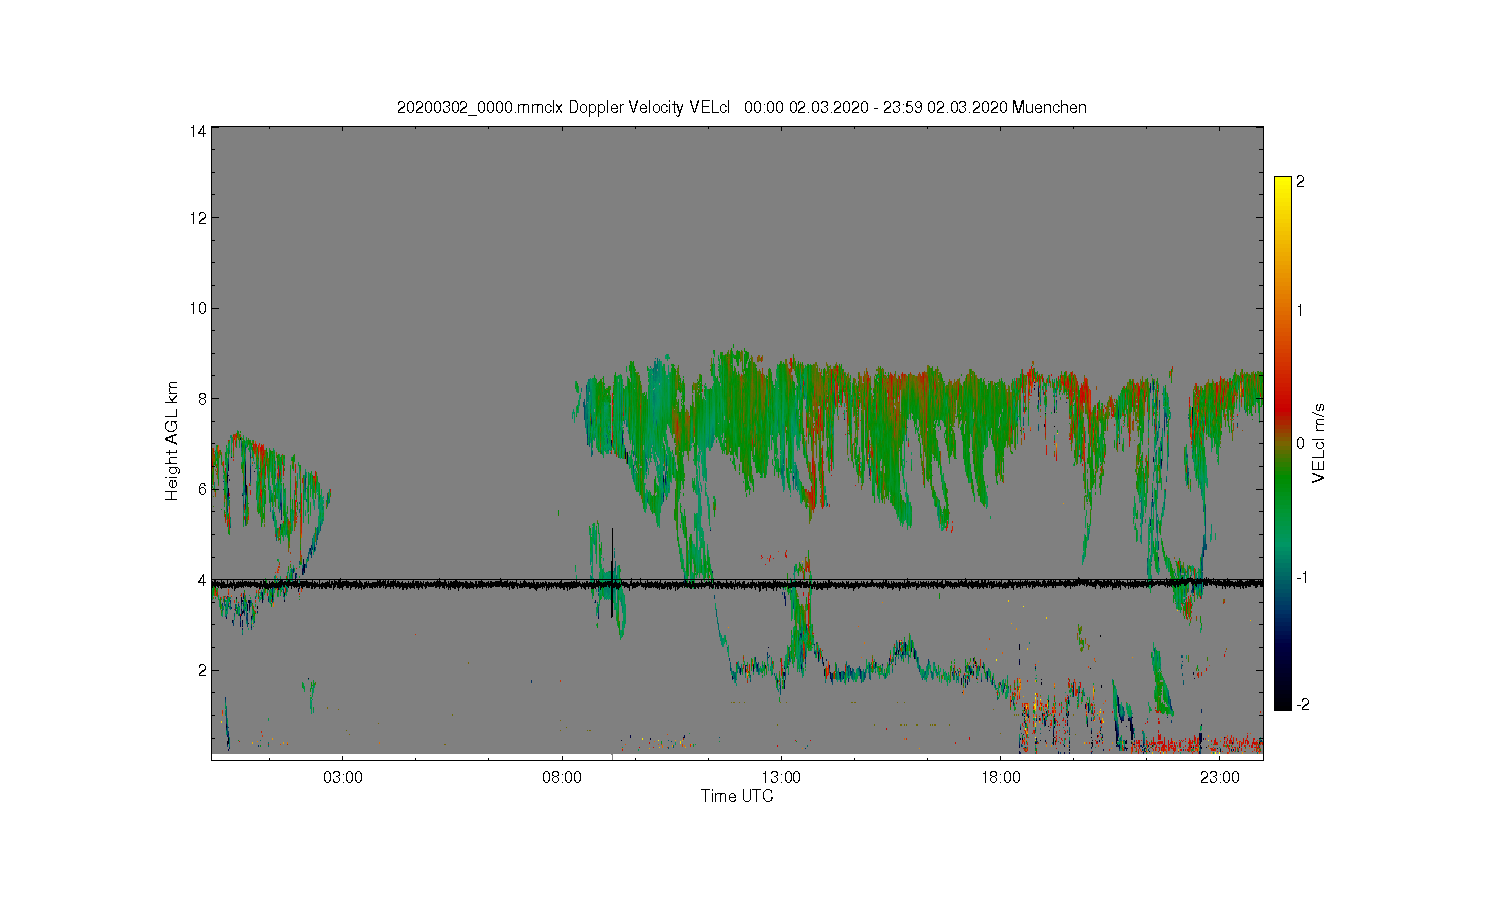Click the colorbar label value 1
Image resolution: width=1500 pixels, height=900 pixels.
(1300, 310)
